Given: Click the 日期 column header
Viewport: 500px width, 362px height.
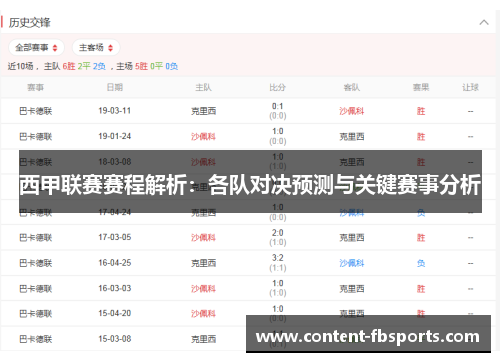Looking at the screenshot, I should (x=115, y=87).
